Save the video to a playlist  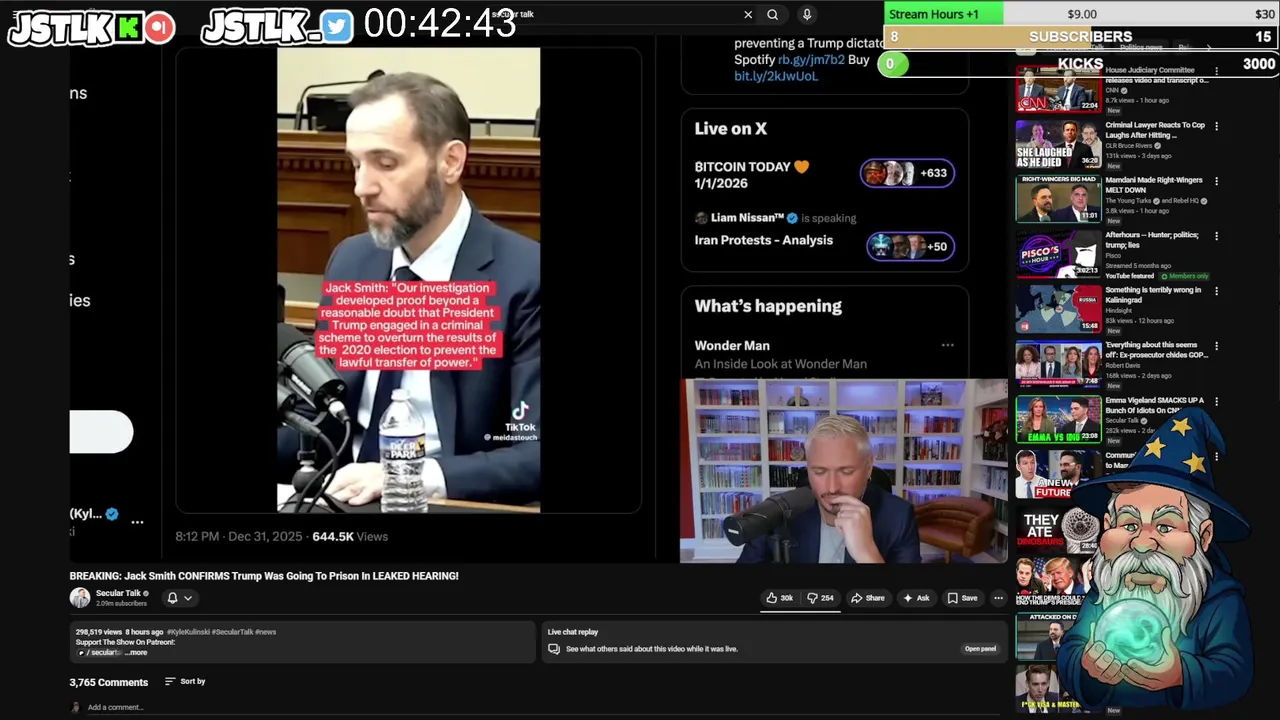point(963,598)
